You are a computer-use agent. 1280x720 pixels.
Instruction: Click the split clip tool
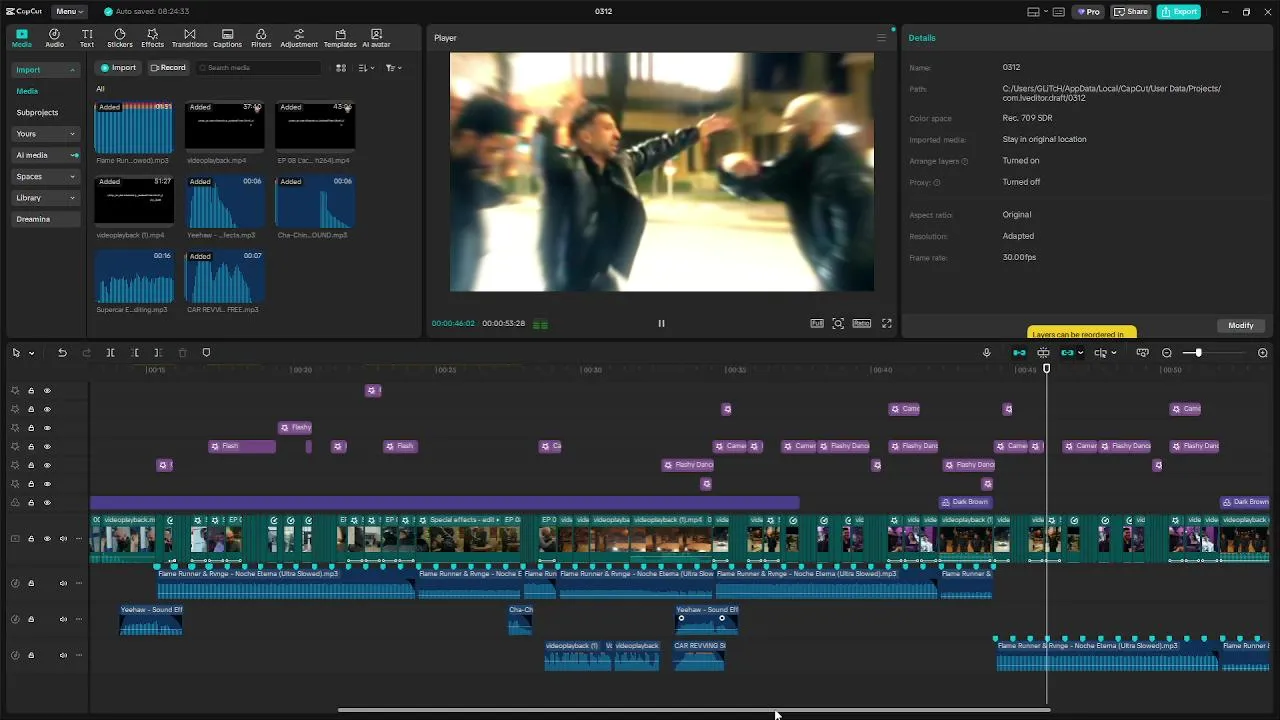110,353
